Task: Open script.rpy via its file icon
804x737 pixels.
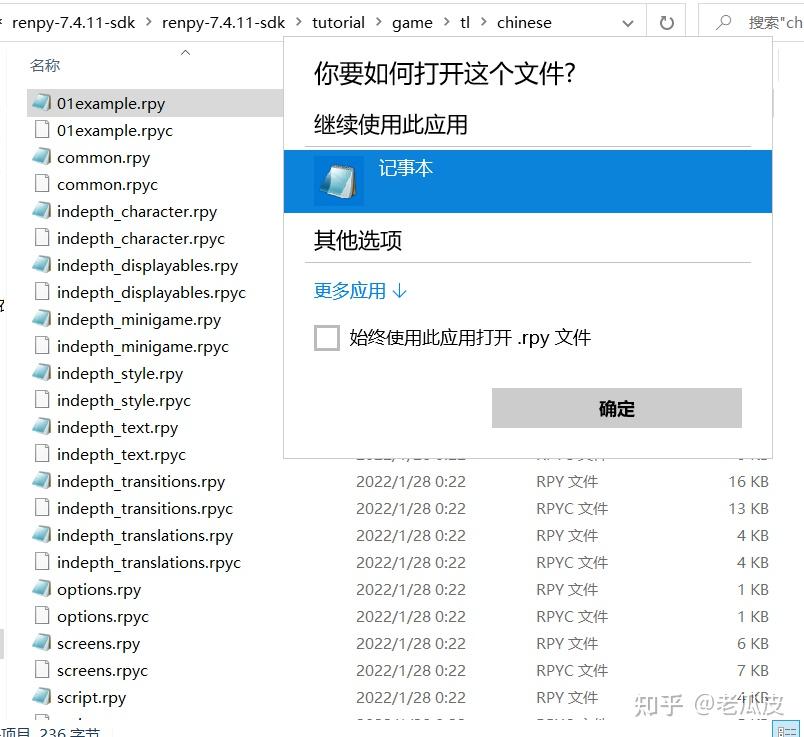Action: [40, 697]
